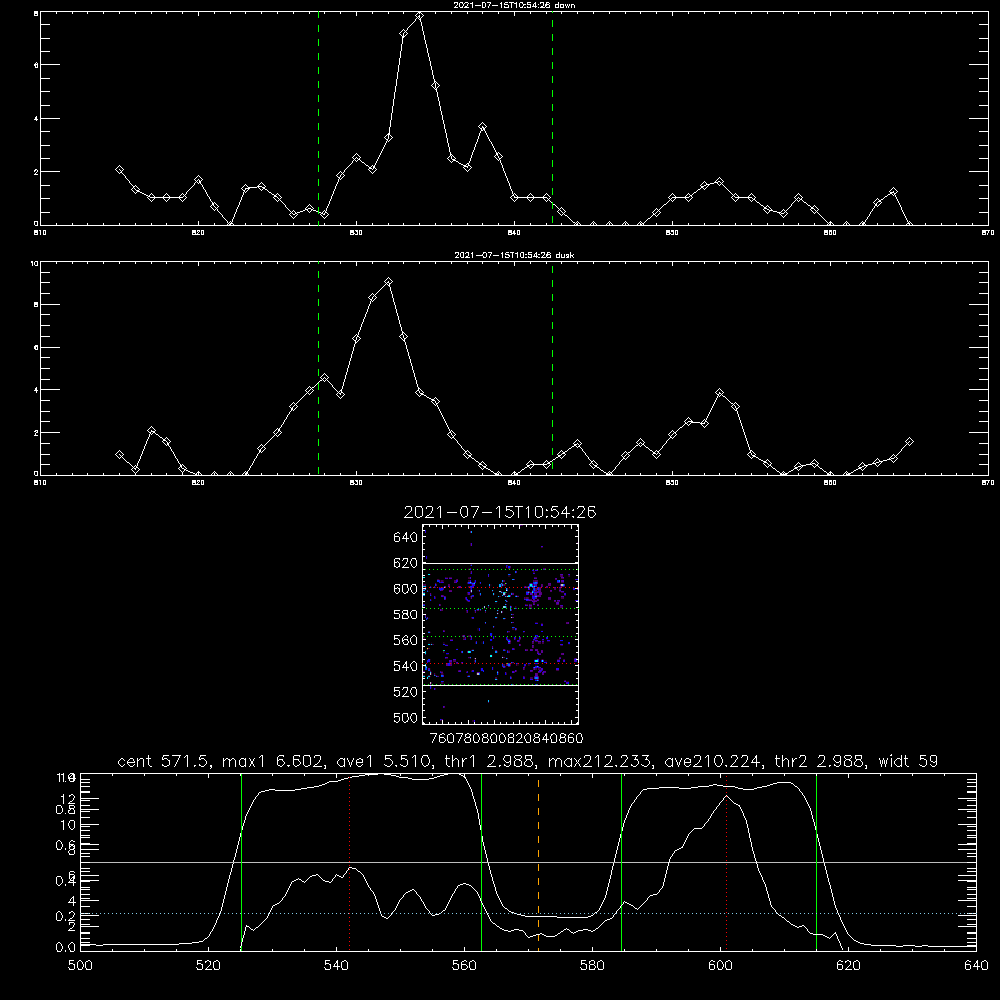Click bottom plot x-axis label "640"

point(976,966)
